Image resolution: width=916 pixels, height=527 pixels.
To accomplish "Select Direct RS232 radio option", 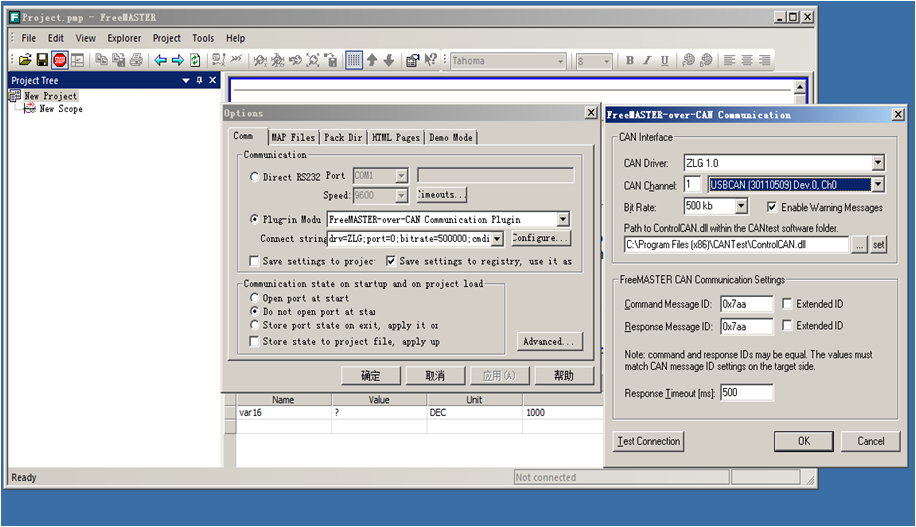I will (x=254, y=177).
